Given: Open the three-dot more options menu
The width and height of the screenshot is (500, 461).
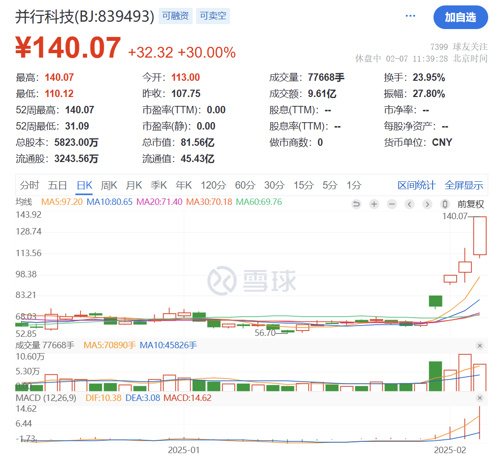Looking at the screenshot, I should coord(410,16).
